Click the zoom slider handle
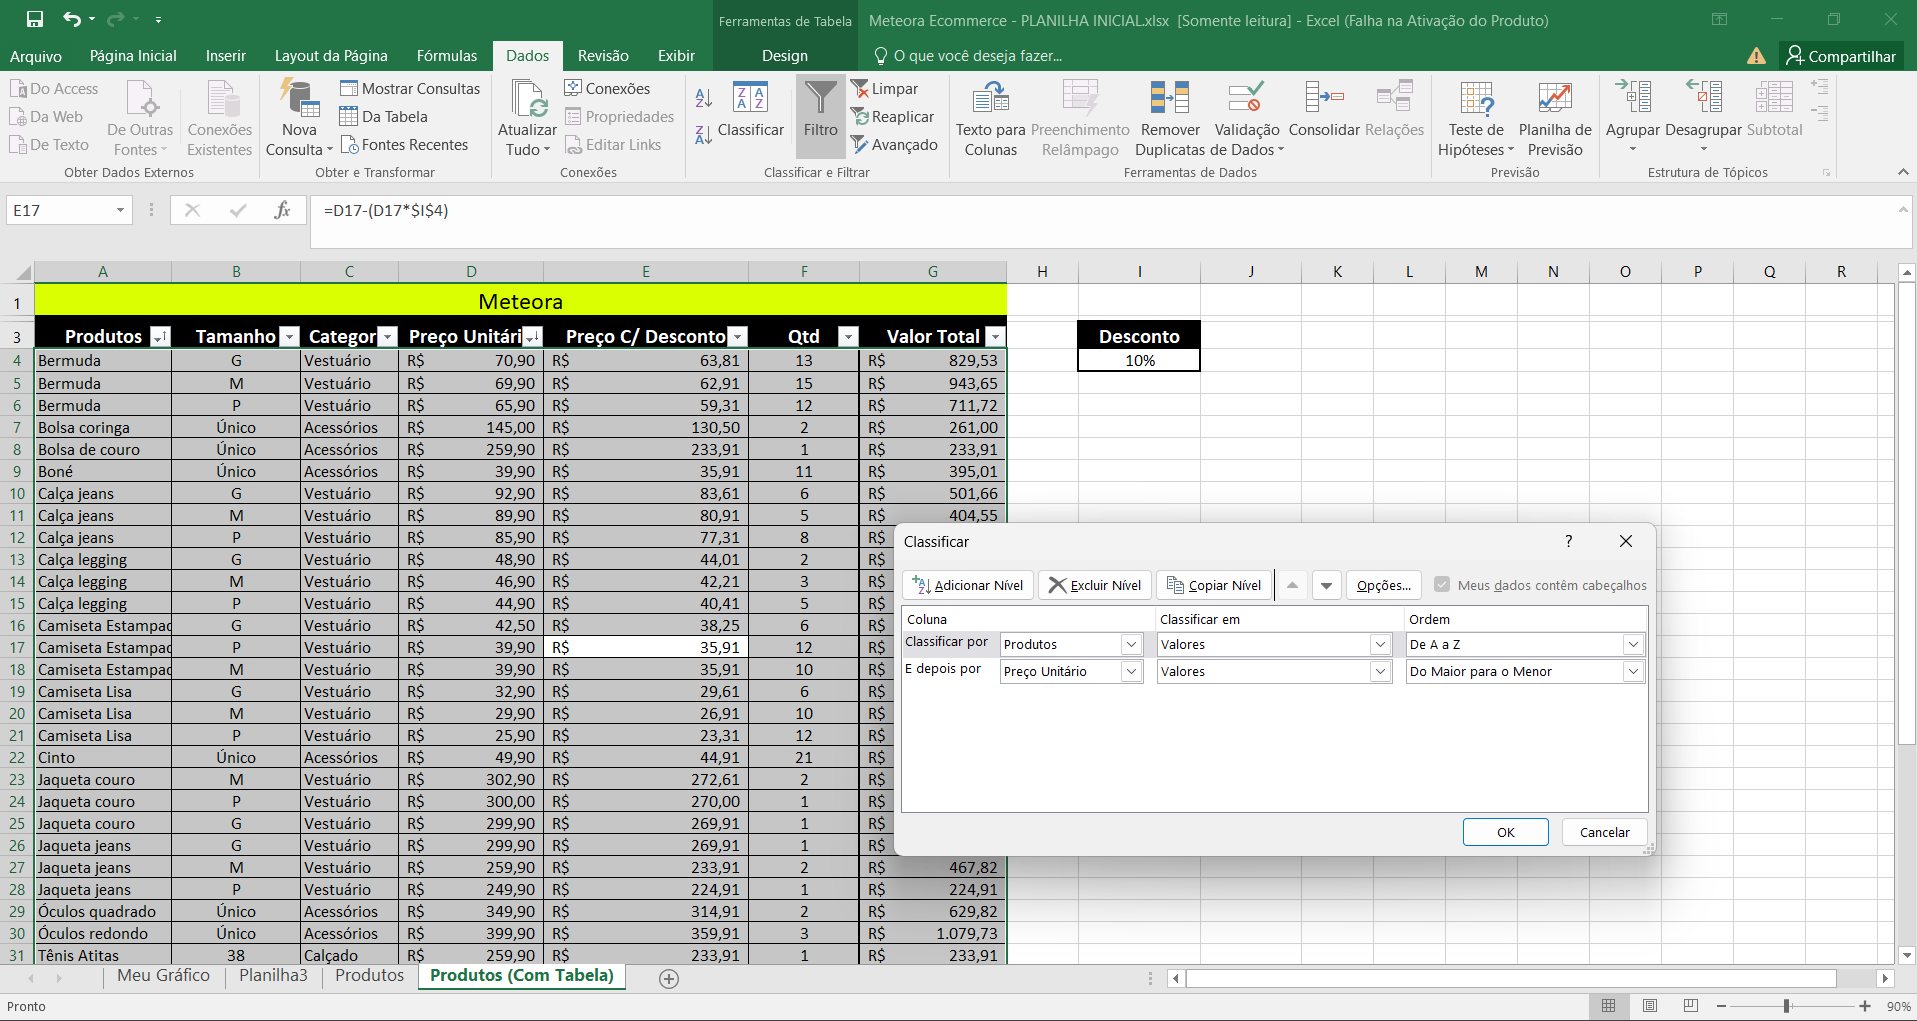 pyautogui.click(x=1786, y=1006)
